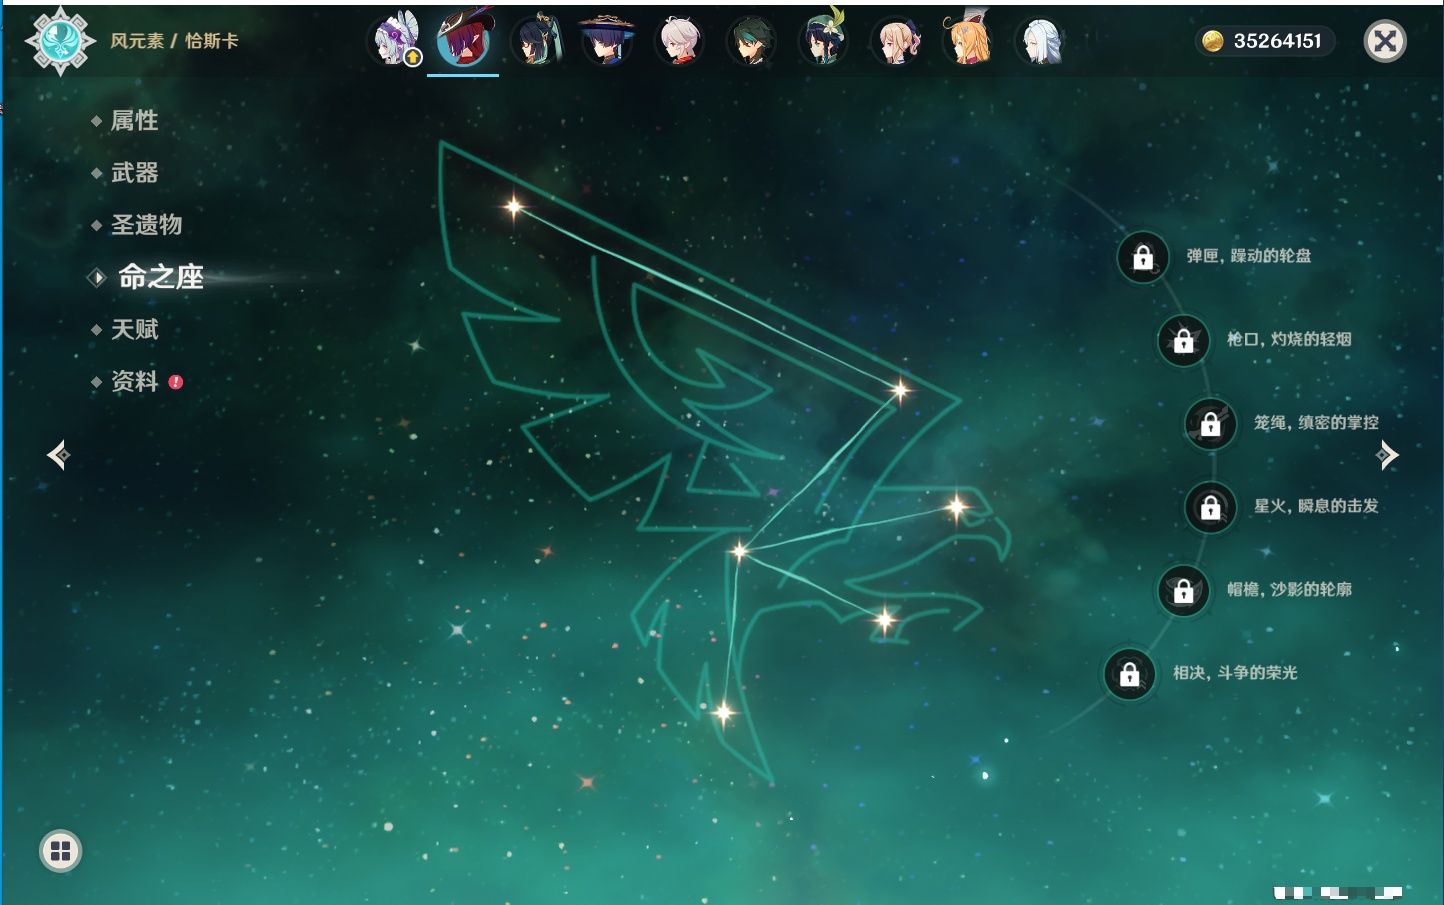
Task: Select the dark-haired character with teal hair ornaments
Action: click(x=537, y=41)
